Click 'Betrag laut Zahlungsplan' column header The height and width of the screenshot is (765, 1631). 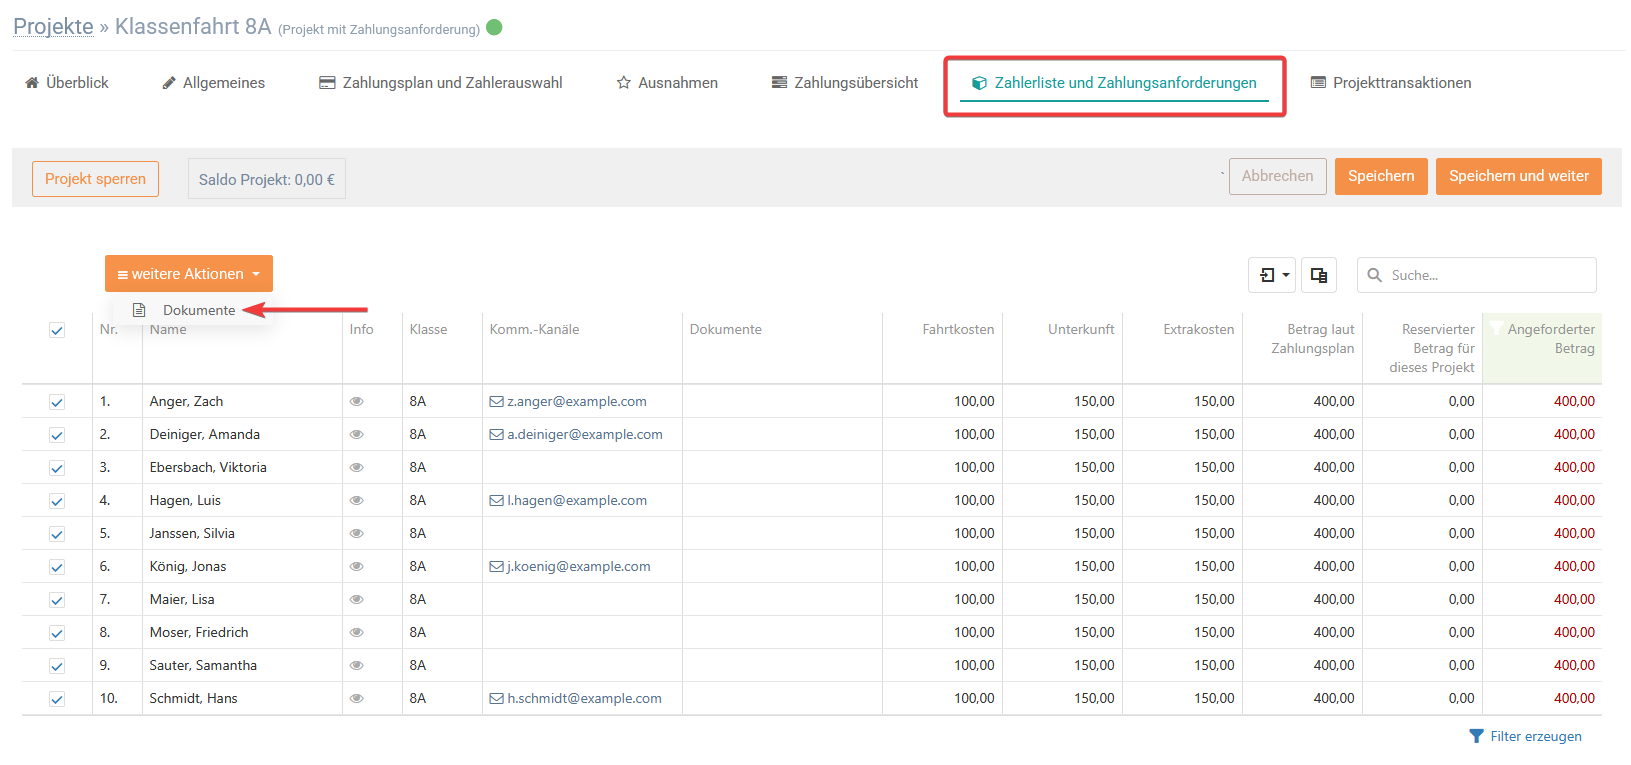(1313, 339)
